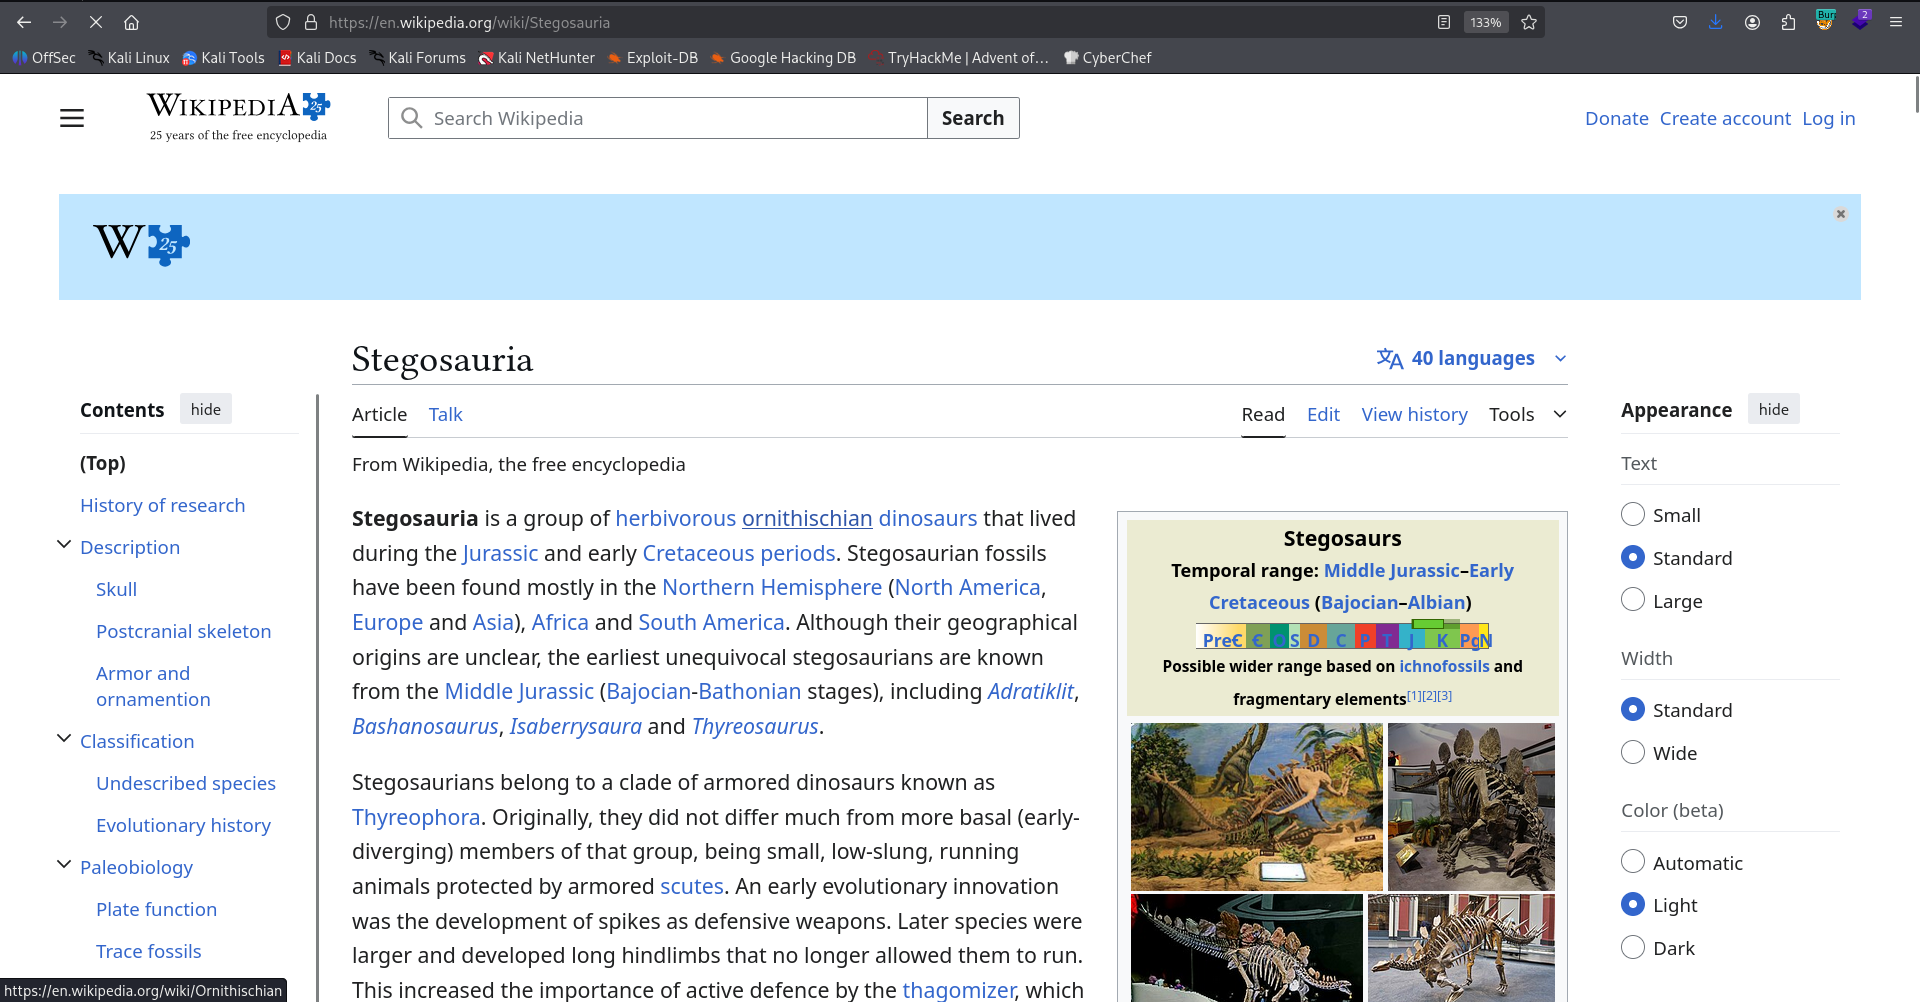Switch to the Talk tab
Screen dimensions: 1920x1002
coord(445,414)
